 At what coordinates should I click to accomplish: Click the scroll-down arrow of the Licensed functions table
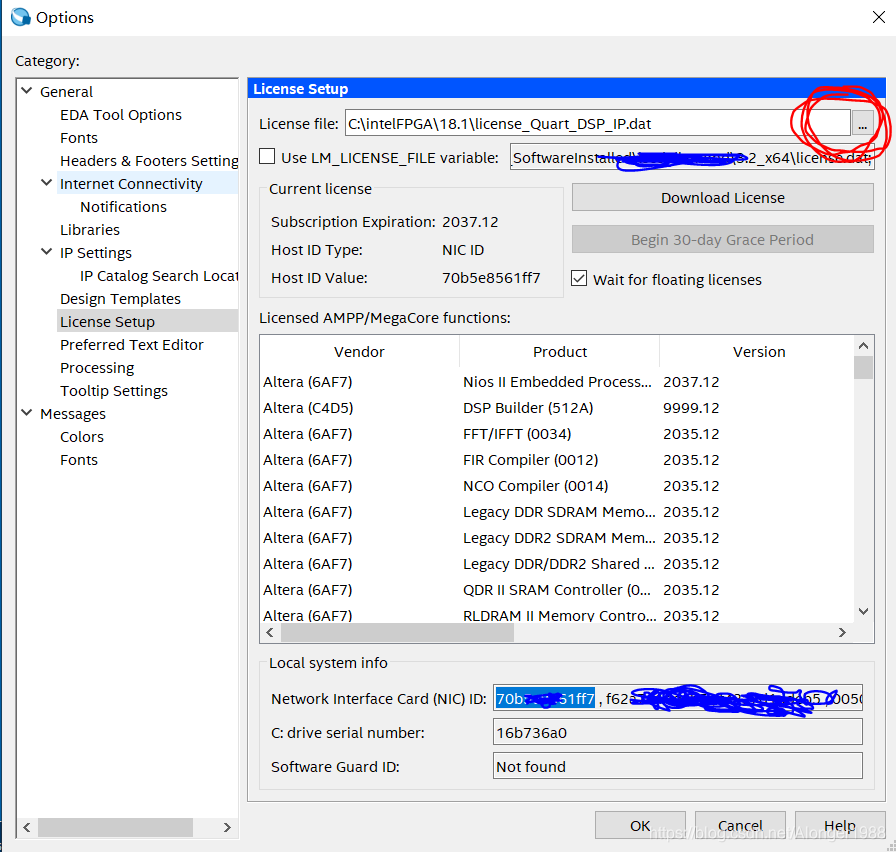click(x=863, y=611)
